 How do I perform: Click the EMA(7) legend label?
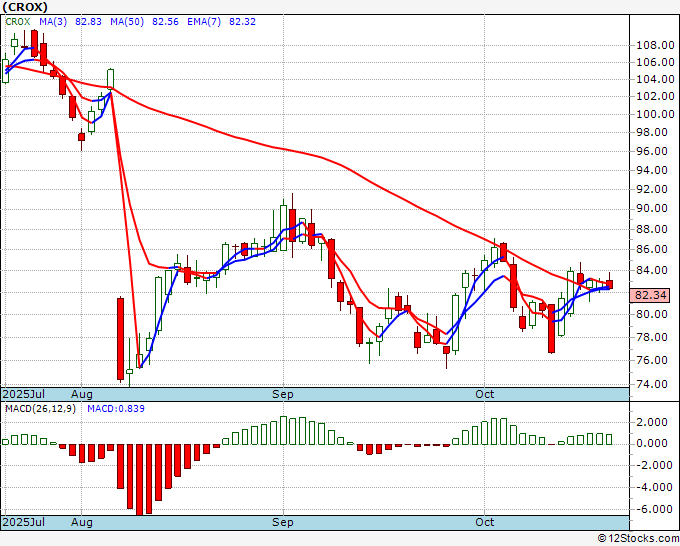(x=204, y=22)
